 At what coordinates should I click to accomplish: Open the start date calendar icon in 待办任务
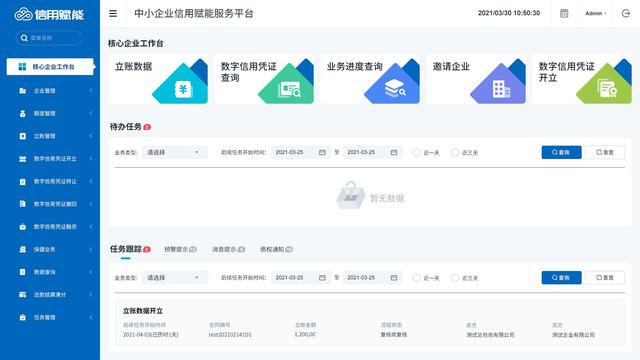click(x=322, y=152)
